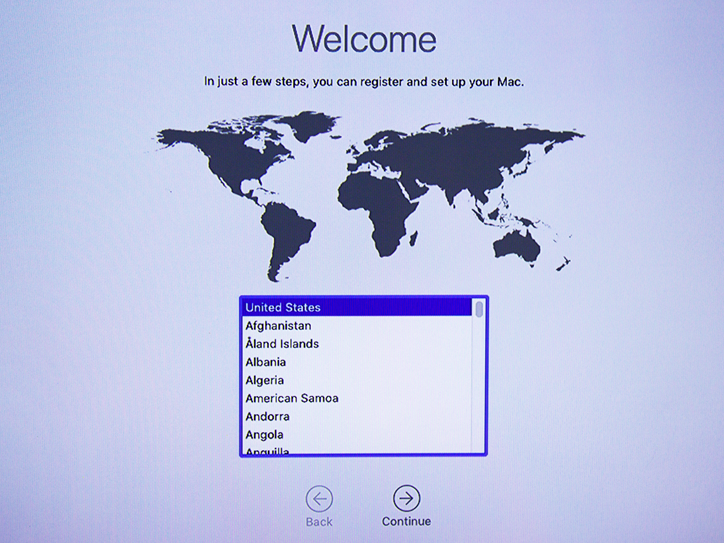Select United States in the country list
Viewport: 724px width, 543px height.
pyautogui.click(x=357, y=308)
